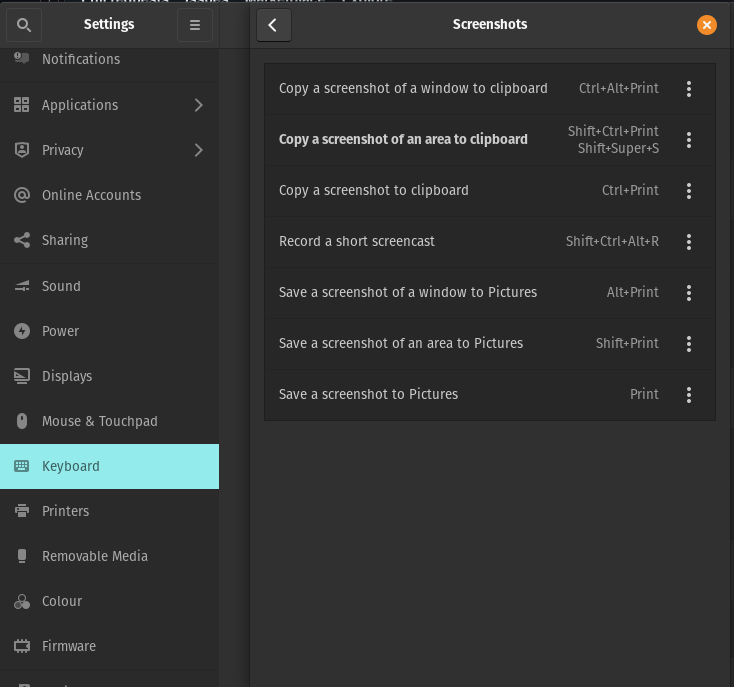Click the Applications grid icon
Image resolution: width=734 pixels, height=687 pixels.
point(22,104)
